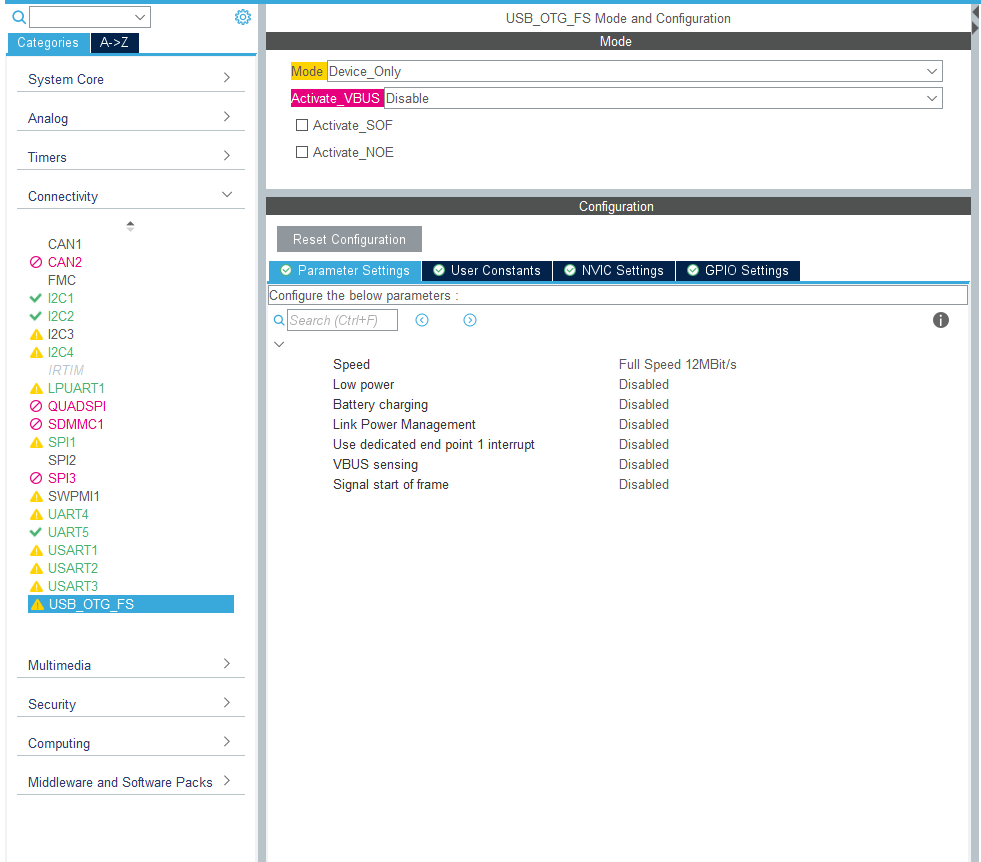Image resolution: width=981 pixels, height=862 pixels.
Task: Go to next search result arrow
Action: point(470,320)
